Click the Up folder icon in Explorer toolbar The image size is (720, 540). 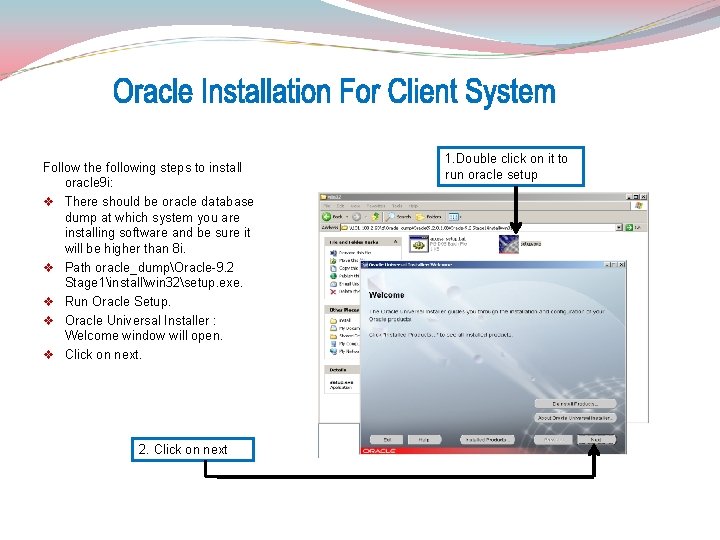point(376,216)
